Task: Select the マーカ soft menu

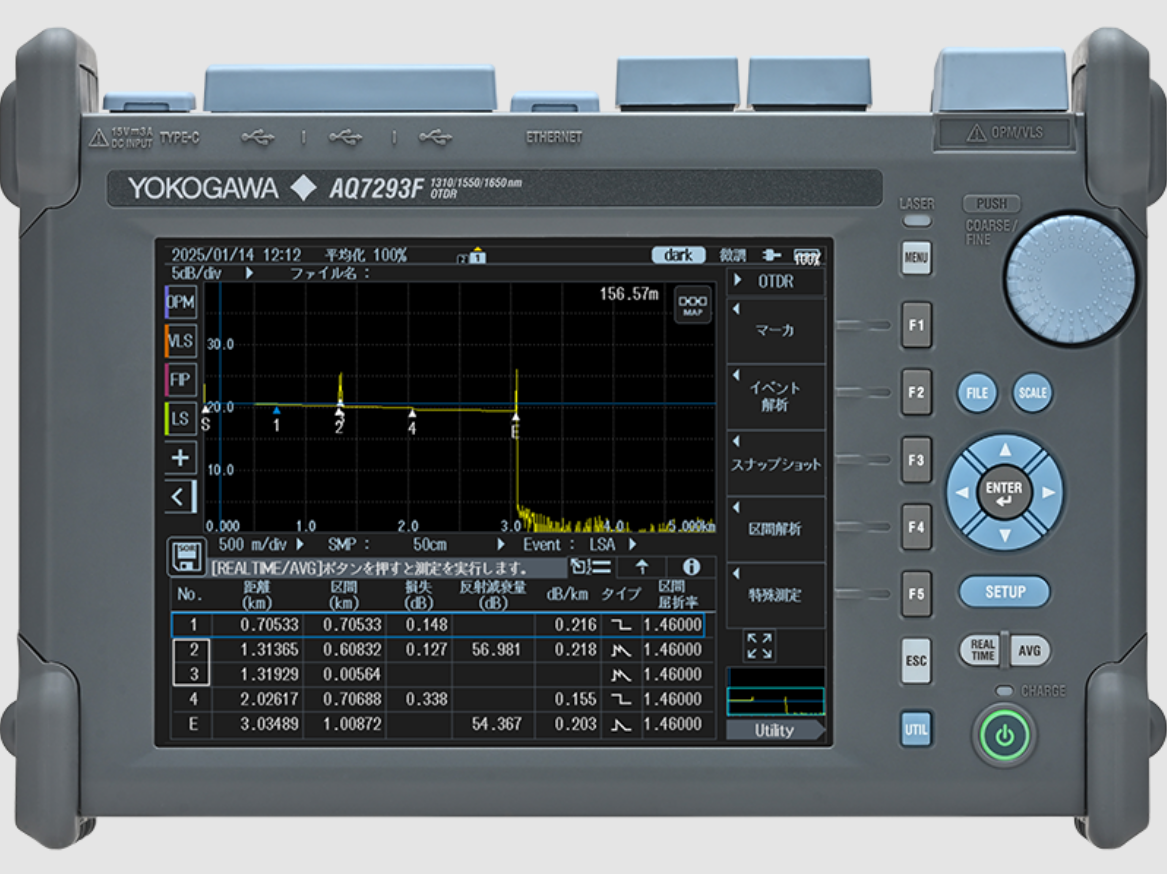Action: [776, 331]
